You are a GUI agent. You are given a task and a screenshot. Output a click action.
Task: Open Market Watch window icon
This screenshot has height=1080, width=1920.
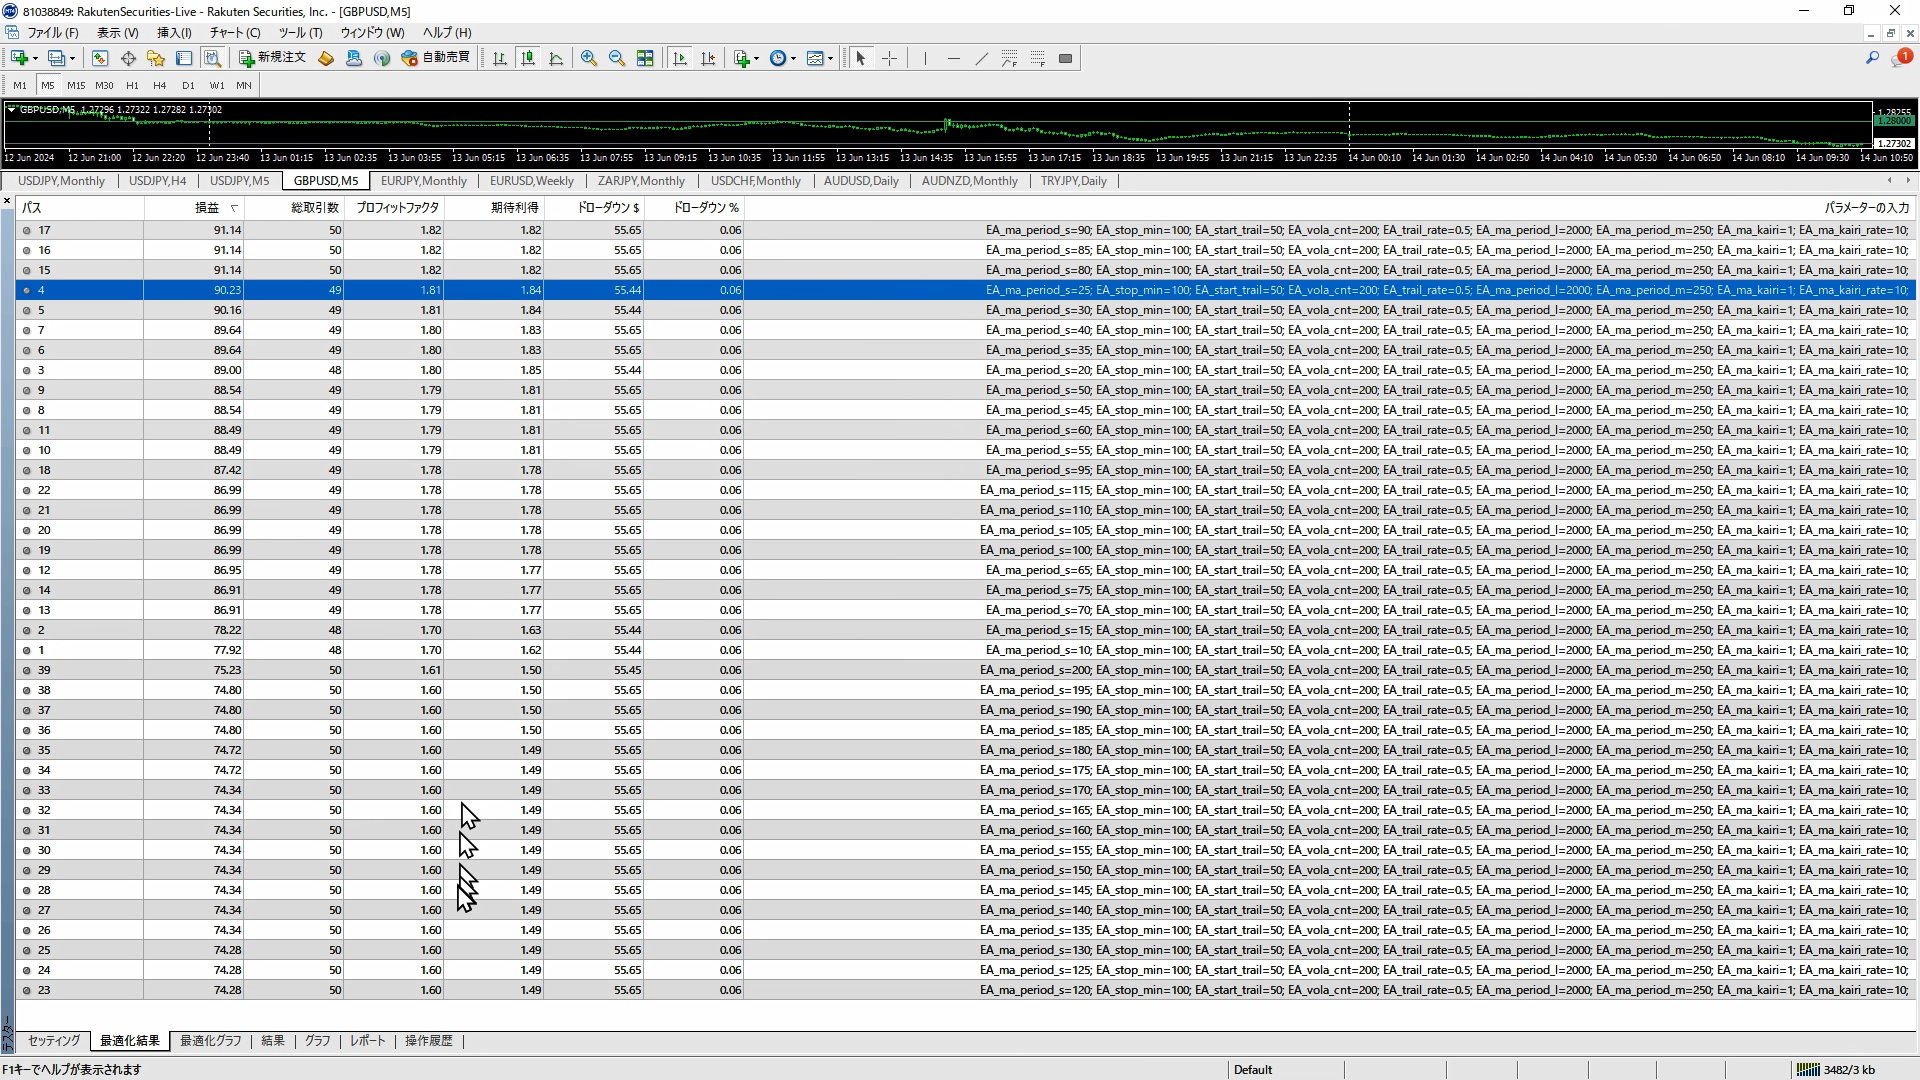tap(100, 58)
